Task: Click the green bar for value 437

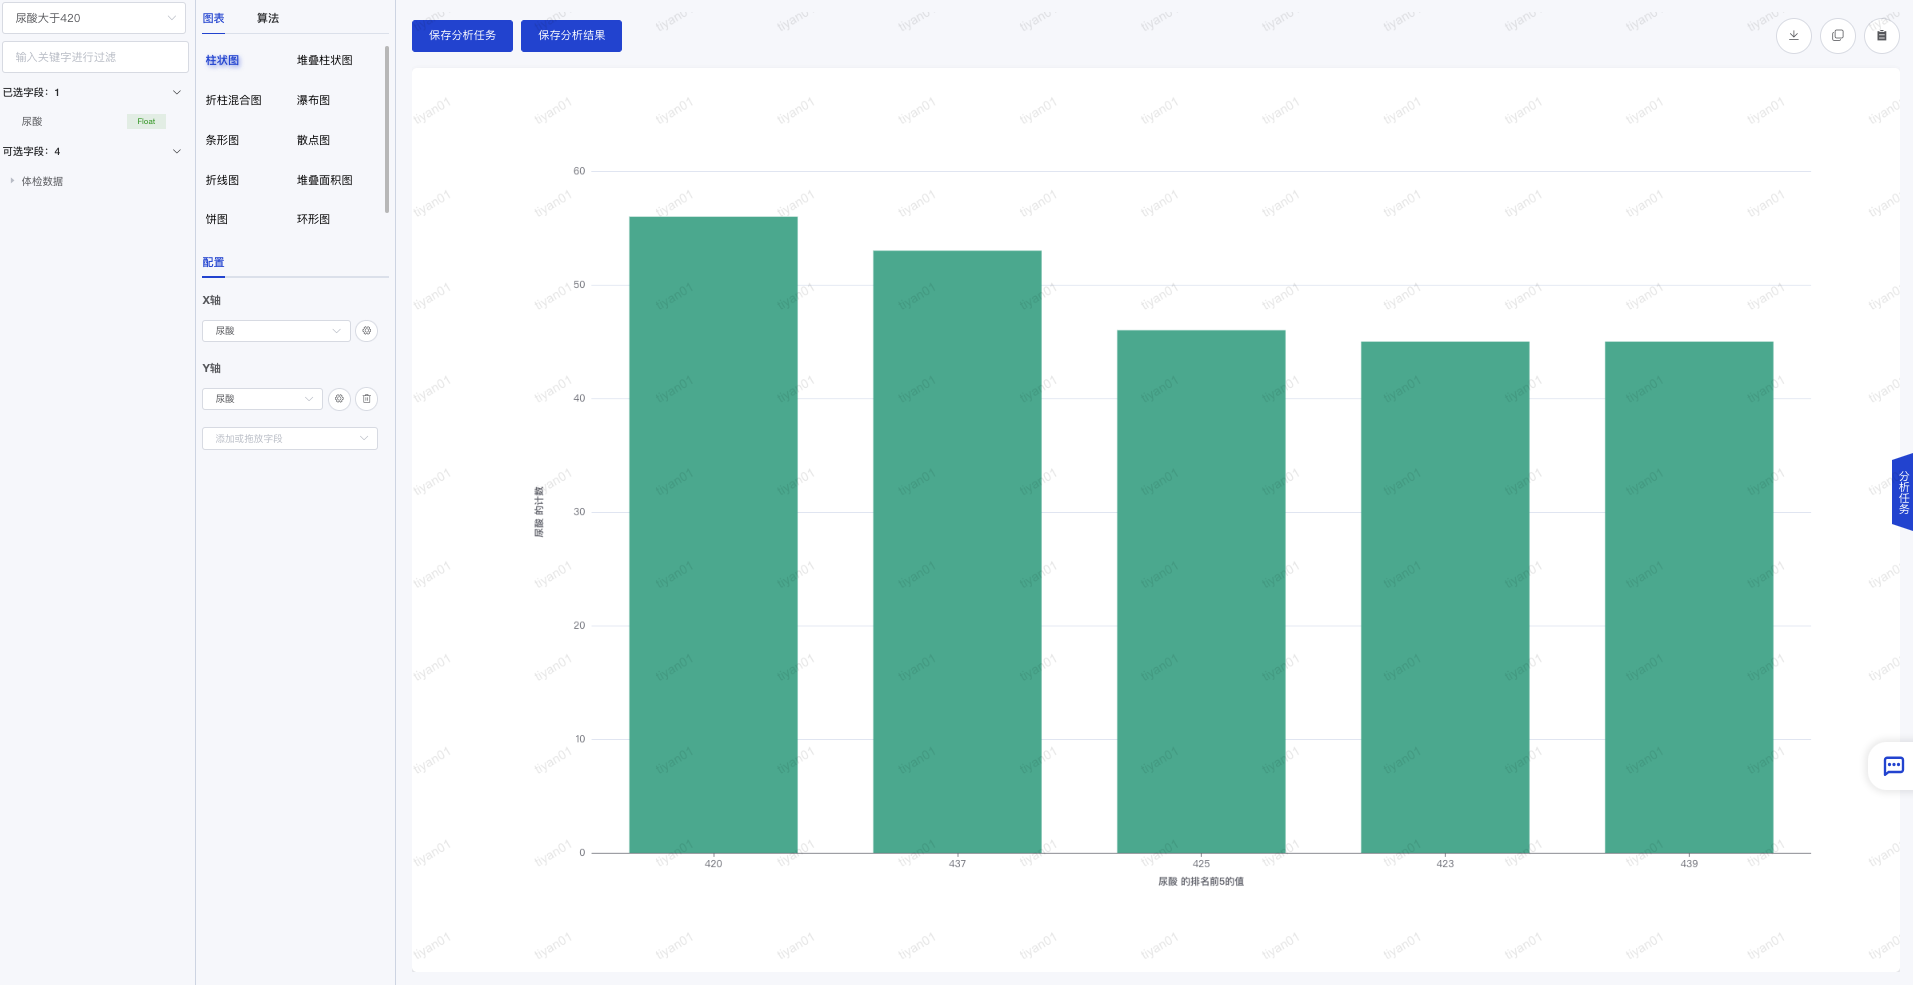Action: (x=957, y=550)
